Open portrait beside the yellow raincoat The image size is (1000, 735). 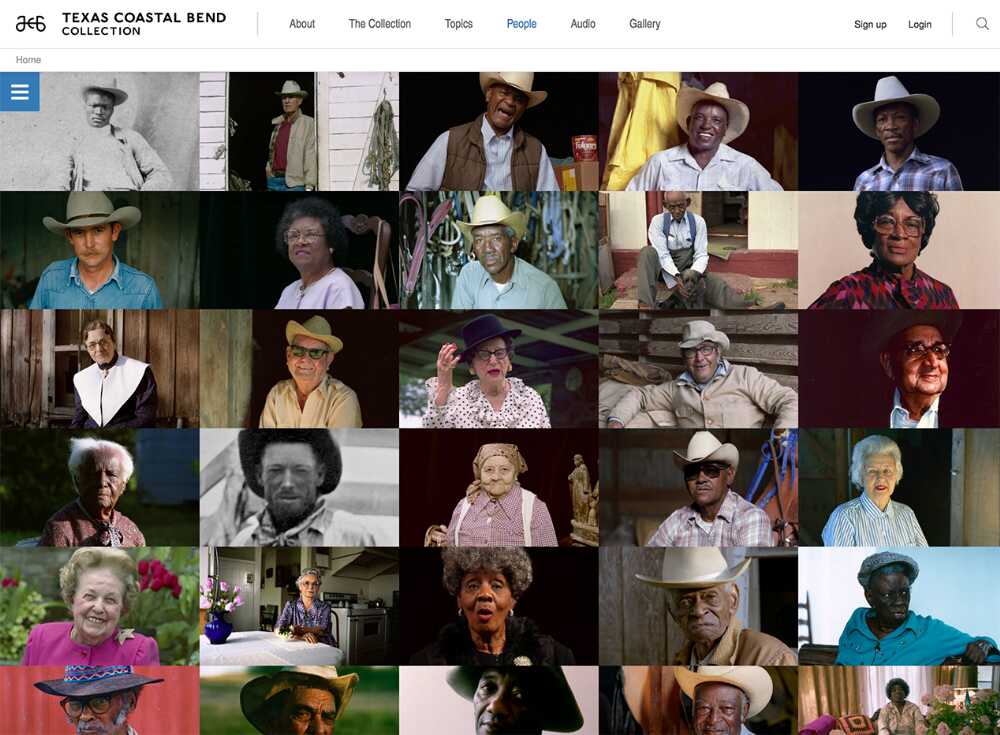coord(698,131)
